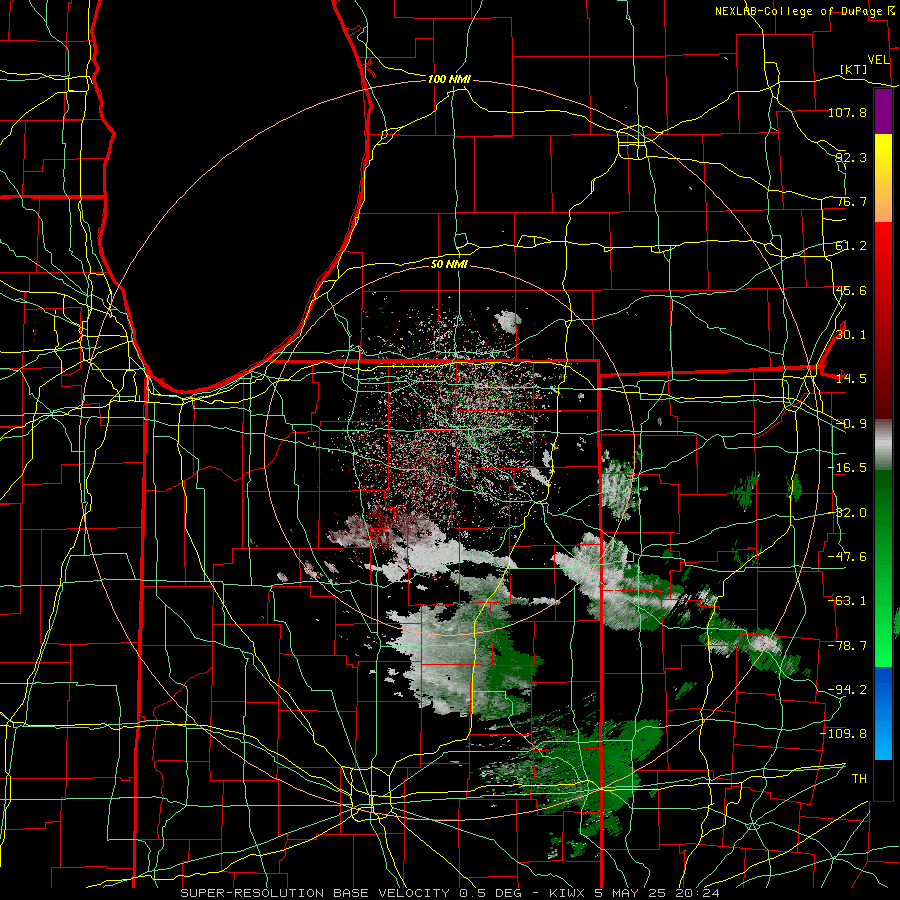900x900 pixels.
Task: Select the 45.6 velocity scale value
Action: click(851, 290)
